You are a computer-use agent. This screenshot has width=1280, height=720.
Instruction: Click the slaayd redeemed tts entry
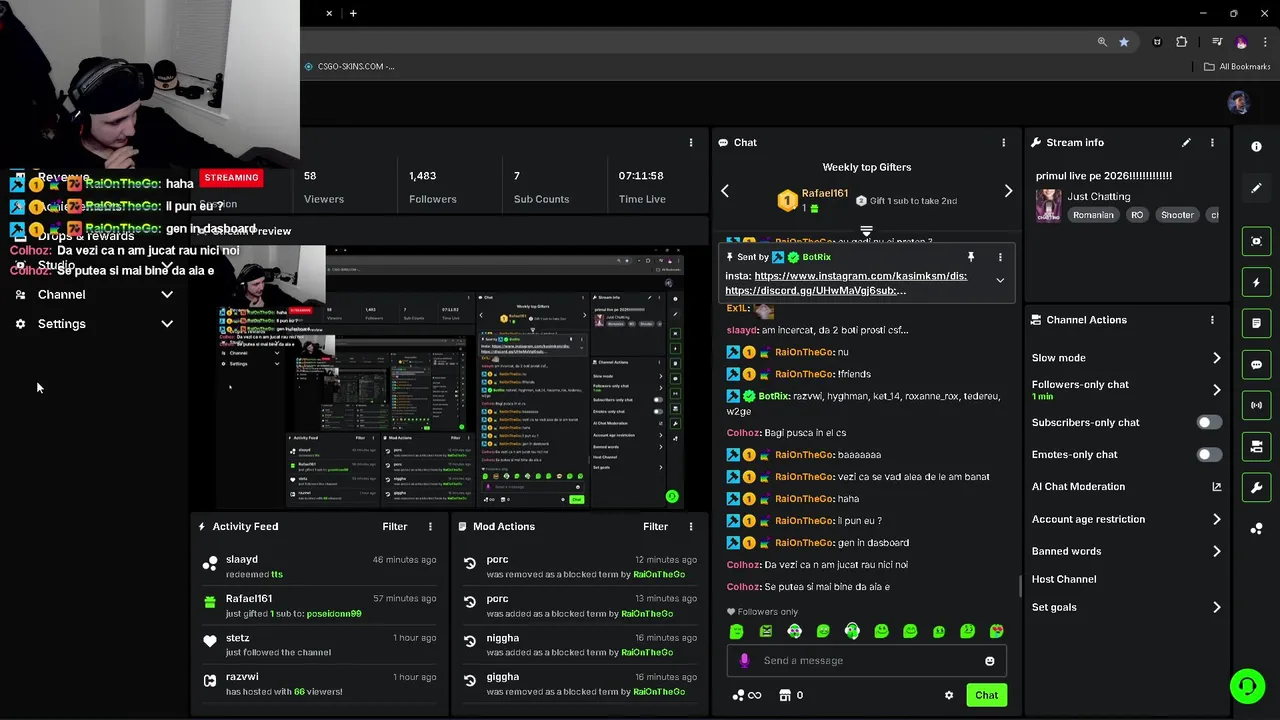coord(320,567)
